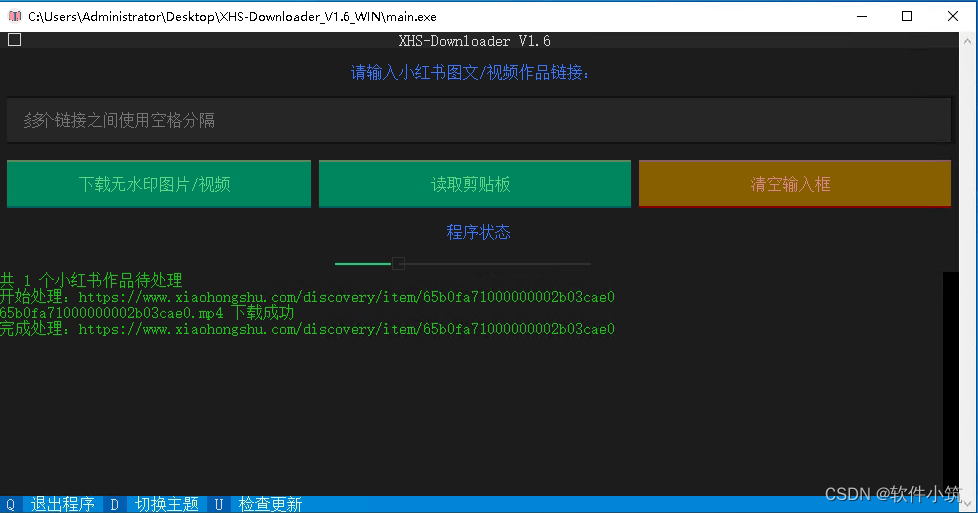Click the U key hint in footer
Viewport: 978px width, 513px height.
(x=218, y=504)
